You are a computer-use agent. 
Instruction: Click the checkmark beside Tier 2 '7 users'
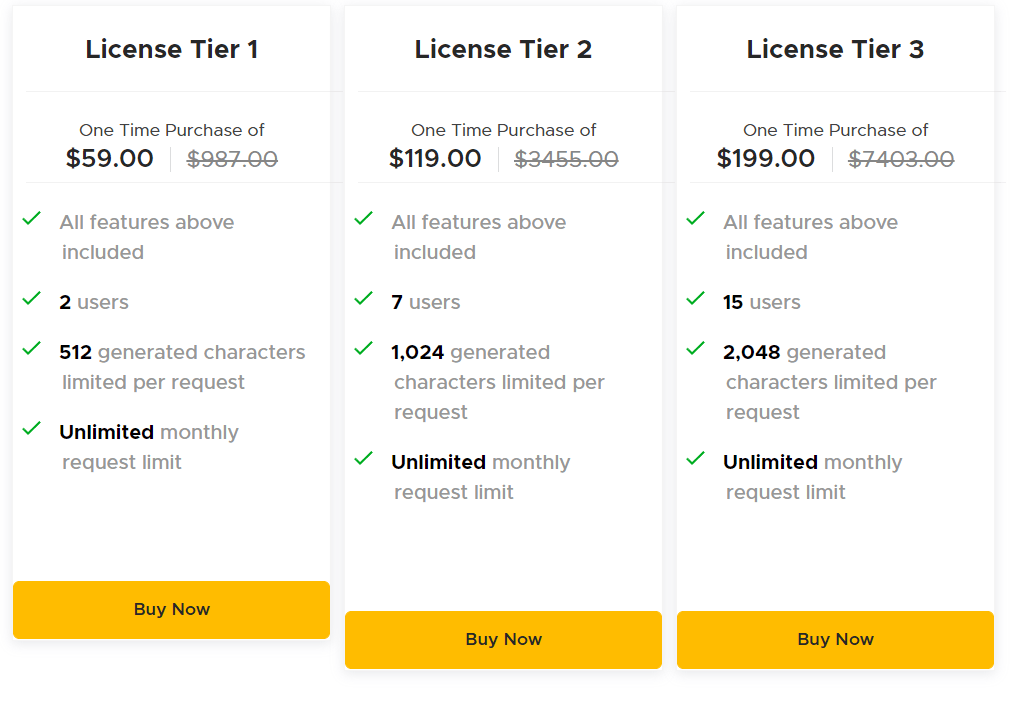point(364,298)
